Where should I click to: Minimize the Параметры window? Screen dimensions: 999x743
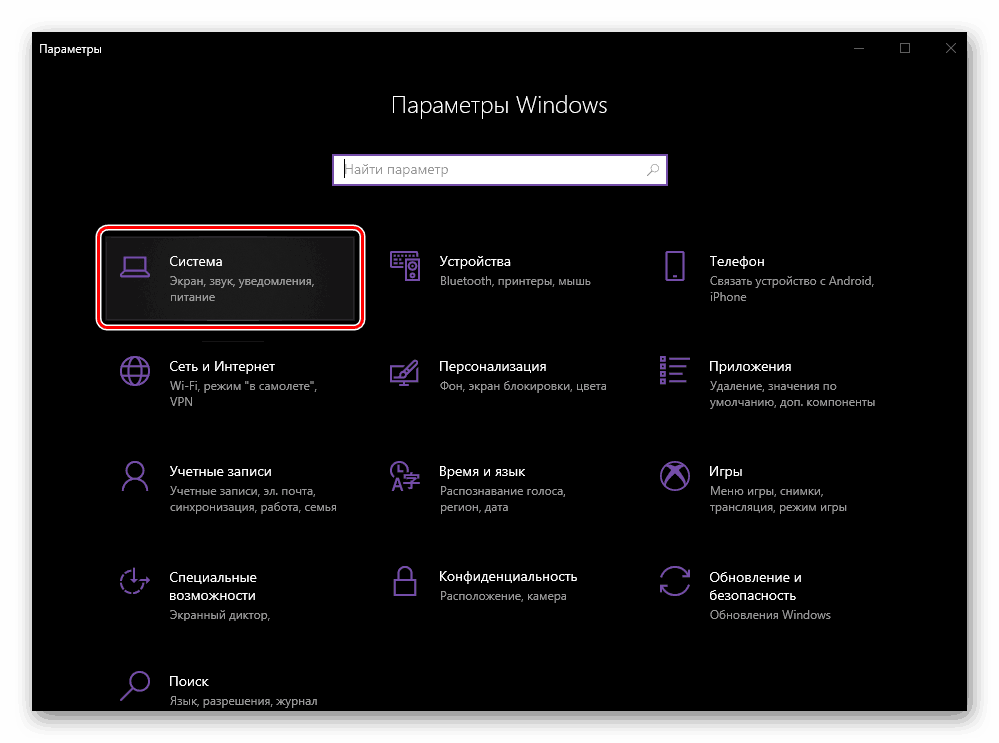coord(859,48)
